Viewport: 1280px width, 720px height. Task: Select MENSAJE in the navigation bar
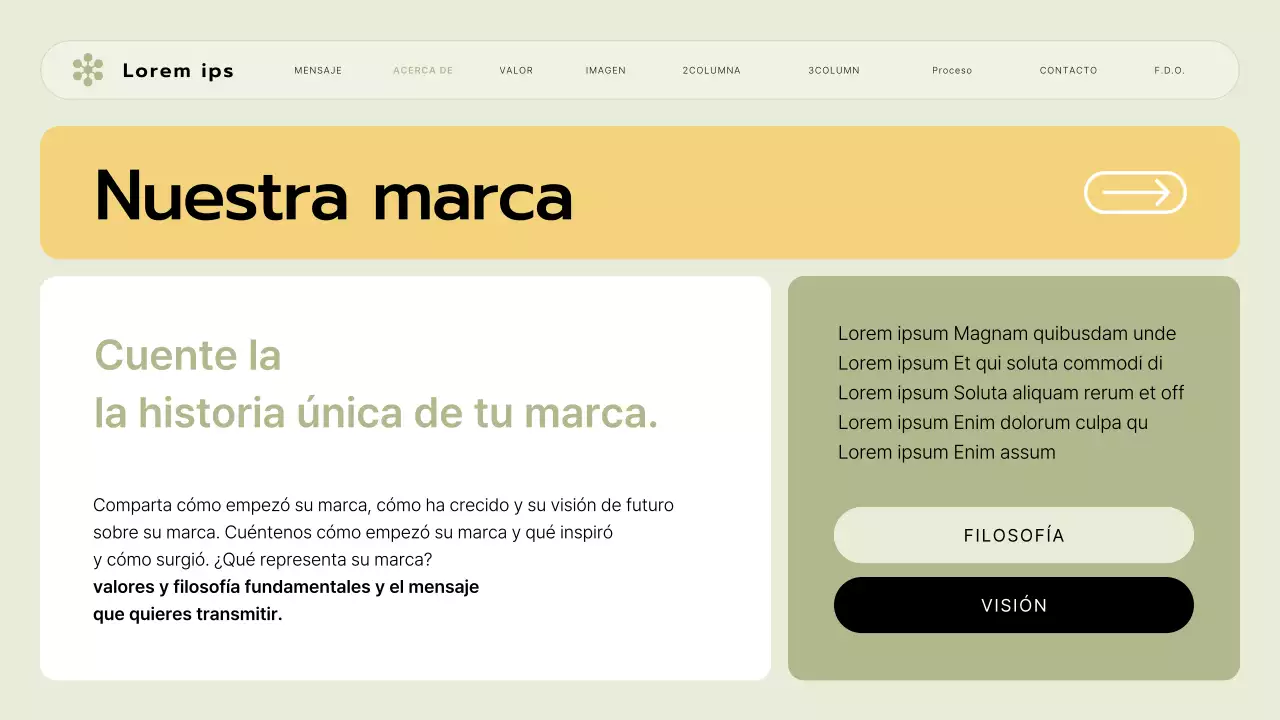(318, 70)
